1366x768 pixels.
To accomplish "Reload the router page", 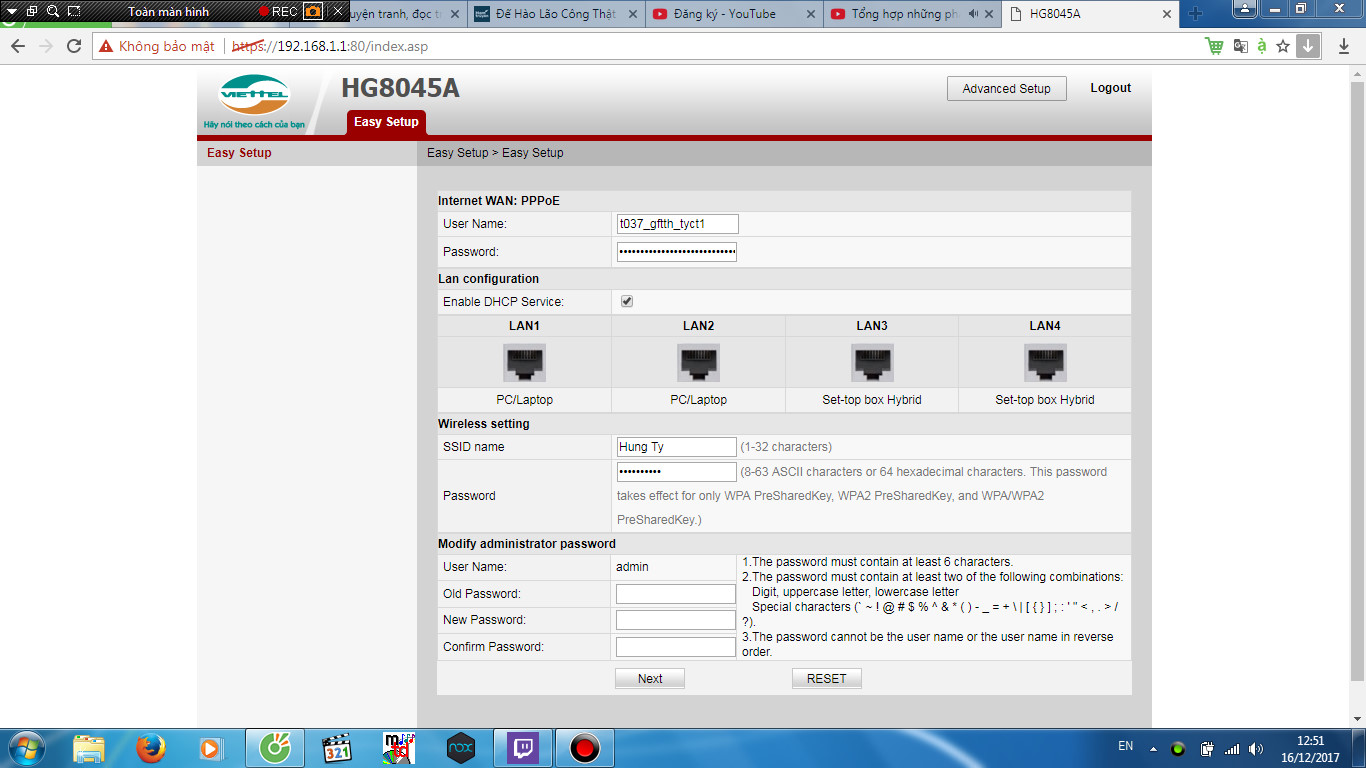I will click(74, 46).
